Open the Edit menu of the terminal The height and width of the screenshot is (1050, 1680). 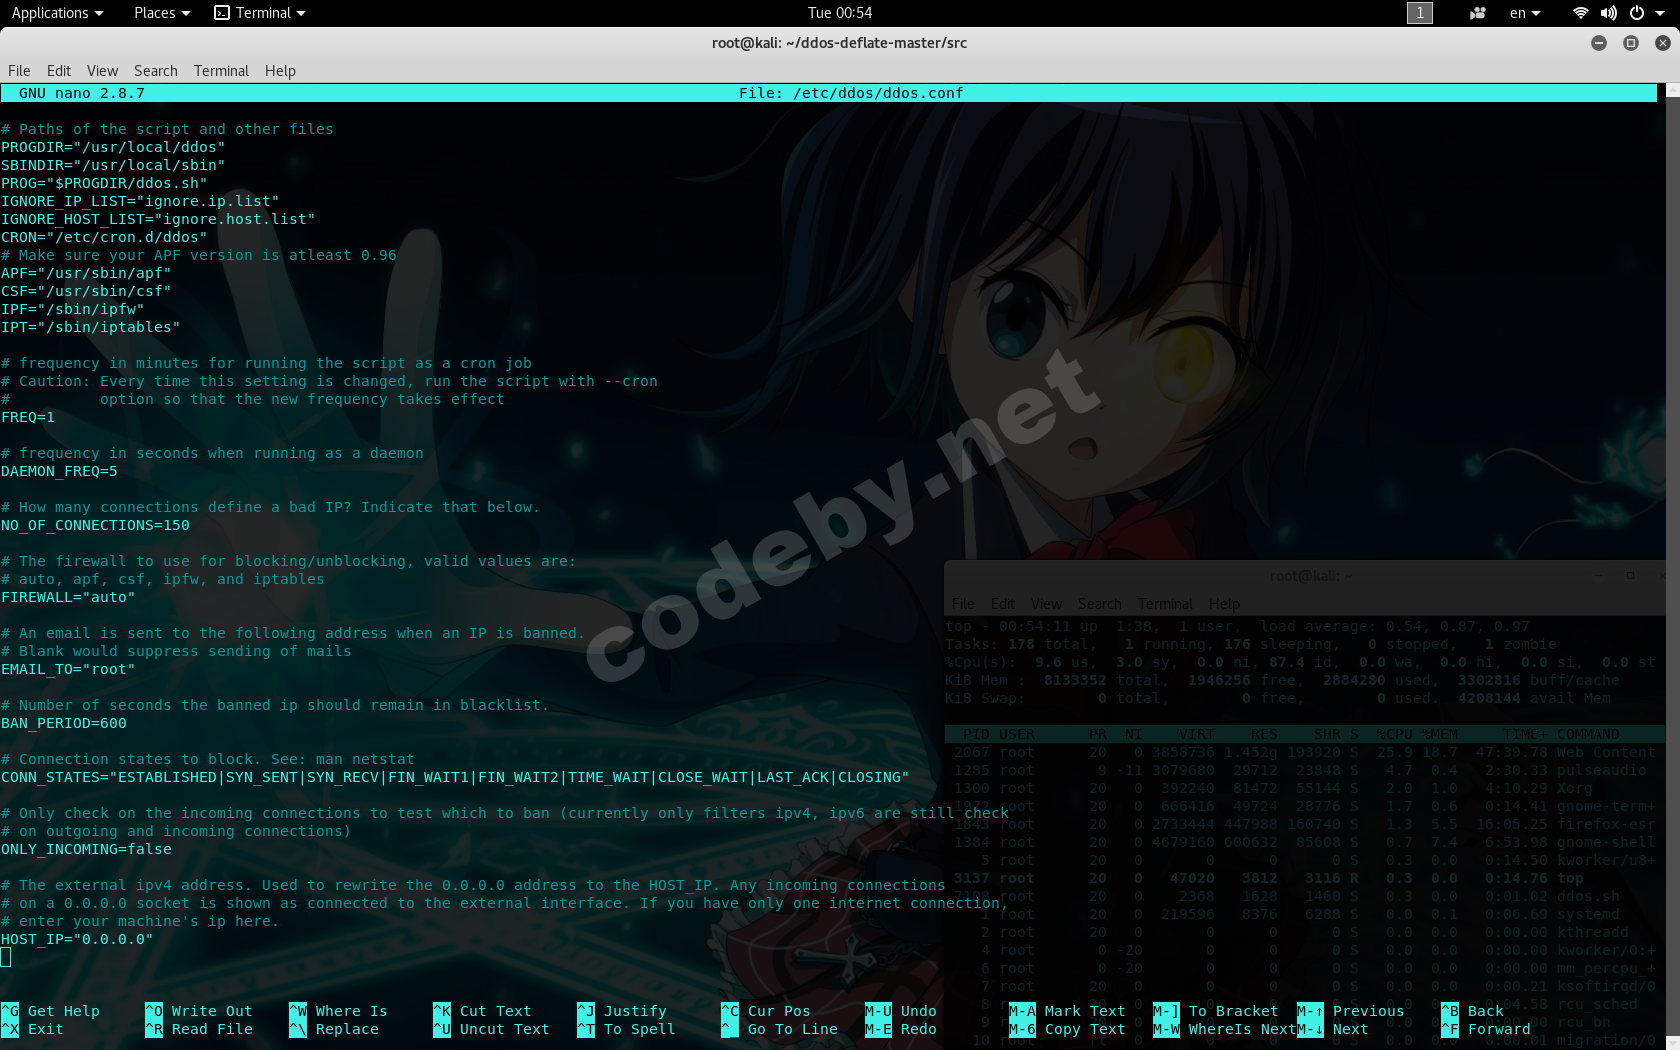point(59,71)
